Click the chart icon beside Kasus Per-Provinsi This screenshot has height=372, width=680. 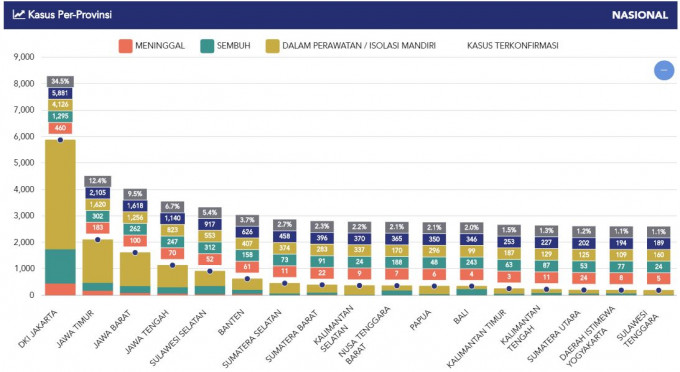click(19, 14)
